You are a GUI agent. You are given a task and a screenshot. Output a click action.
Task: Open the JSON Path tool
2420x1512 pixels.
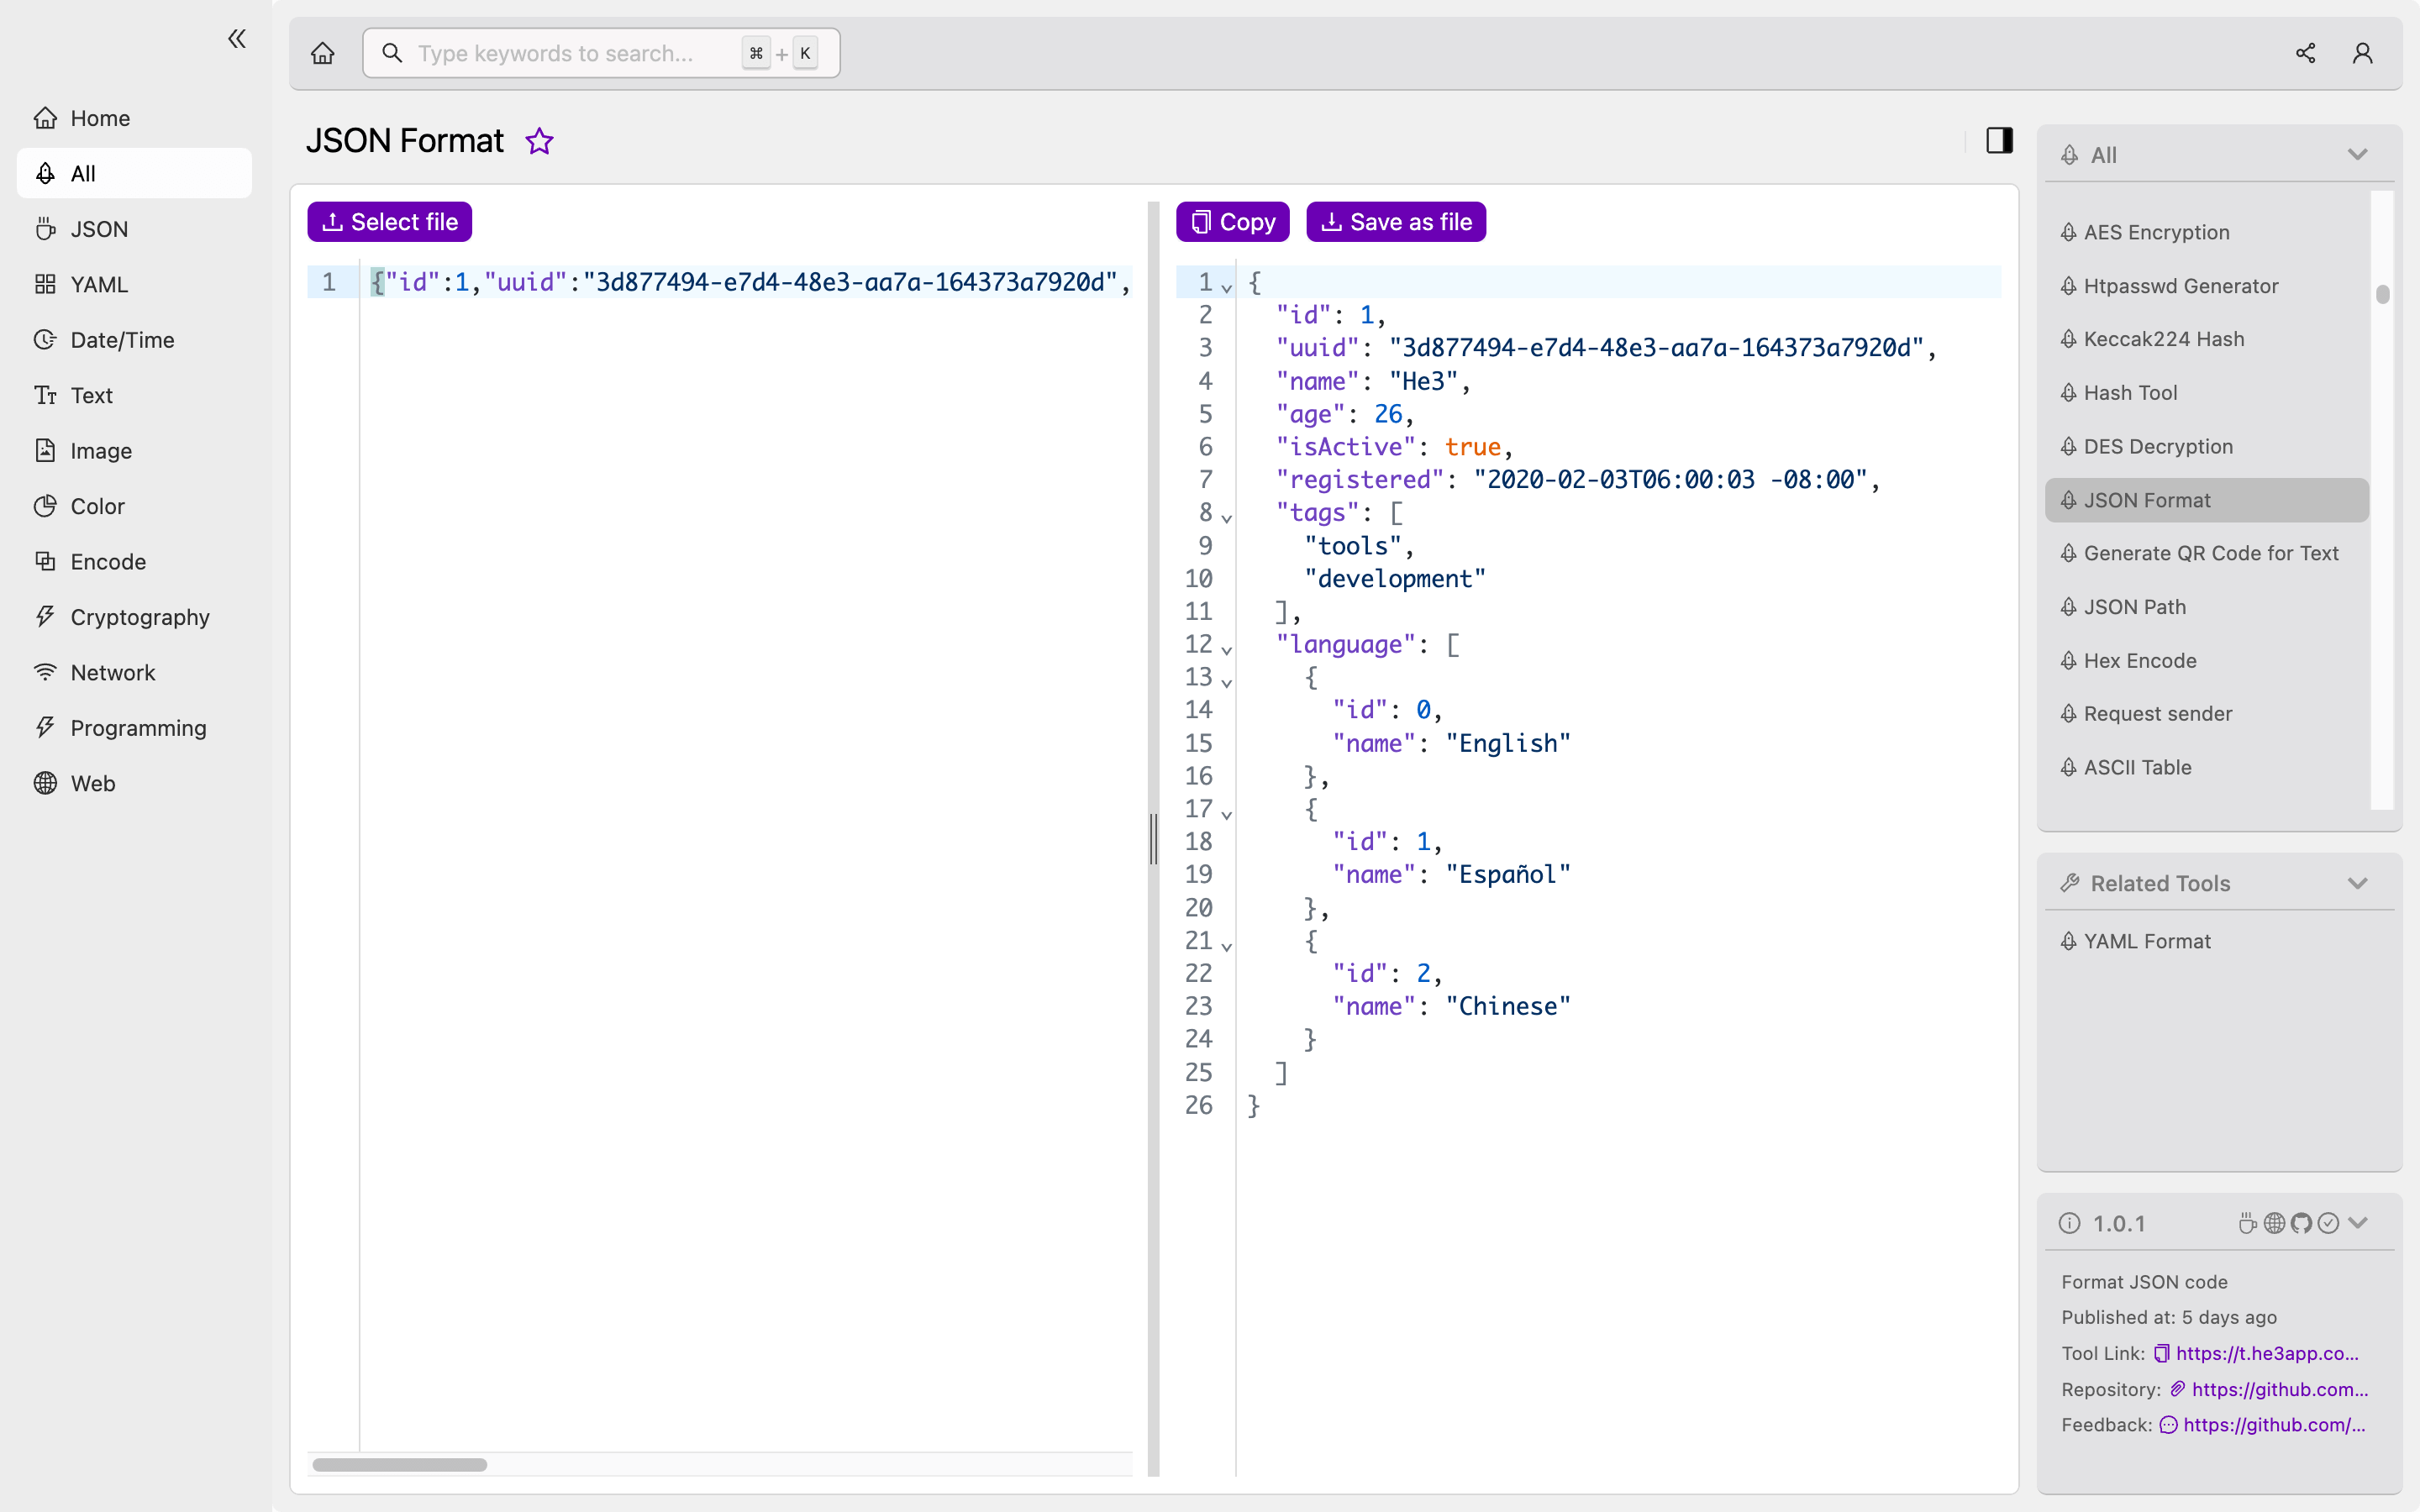pos(2131,606)
